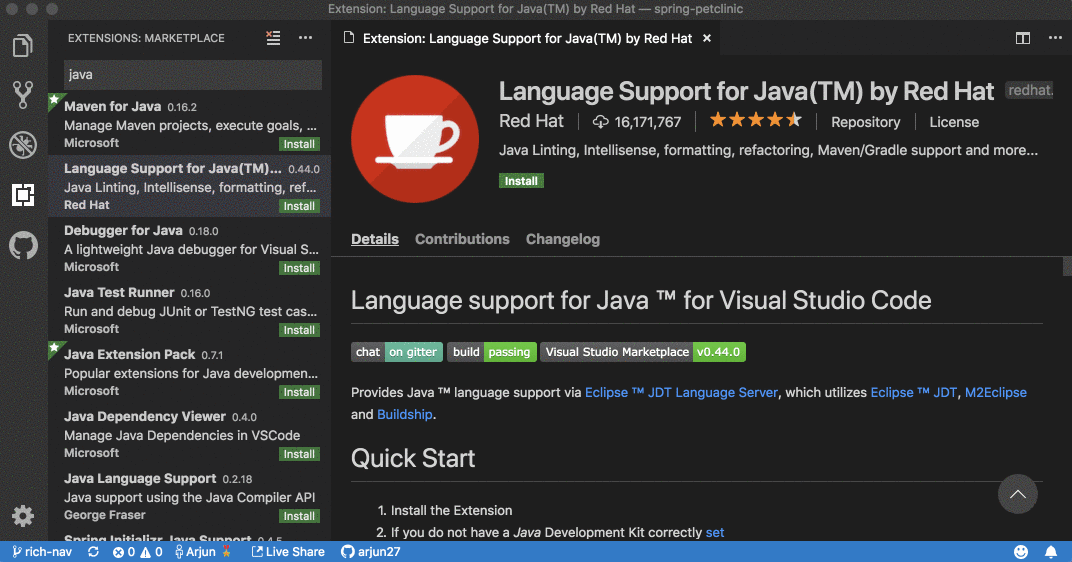Open the M2Eclipse link
Image resolution: width=1072 pixels, height=562 pixels.
click(995, 392)
